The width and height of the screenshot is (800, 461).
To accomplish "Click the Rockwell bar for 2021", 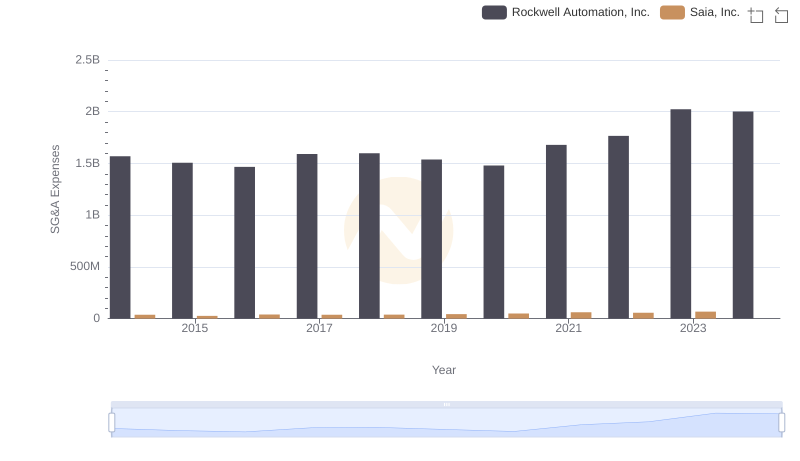I will (x=556, y=232).
